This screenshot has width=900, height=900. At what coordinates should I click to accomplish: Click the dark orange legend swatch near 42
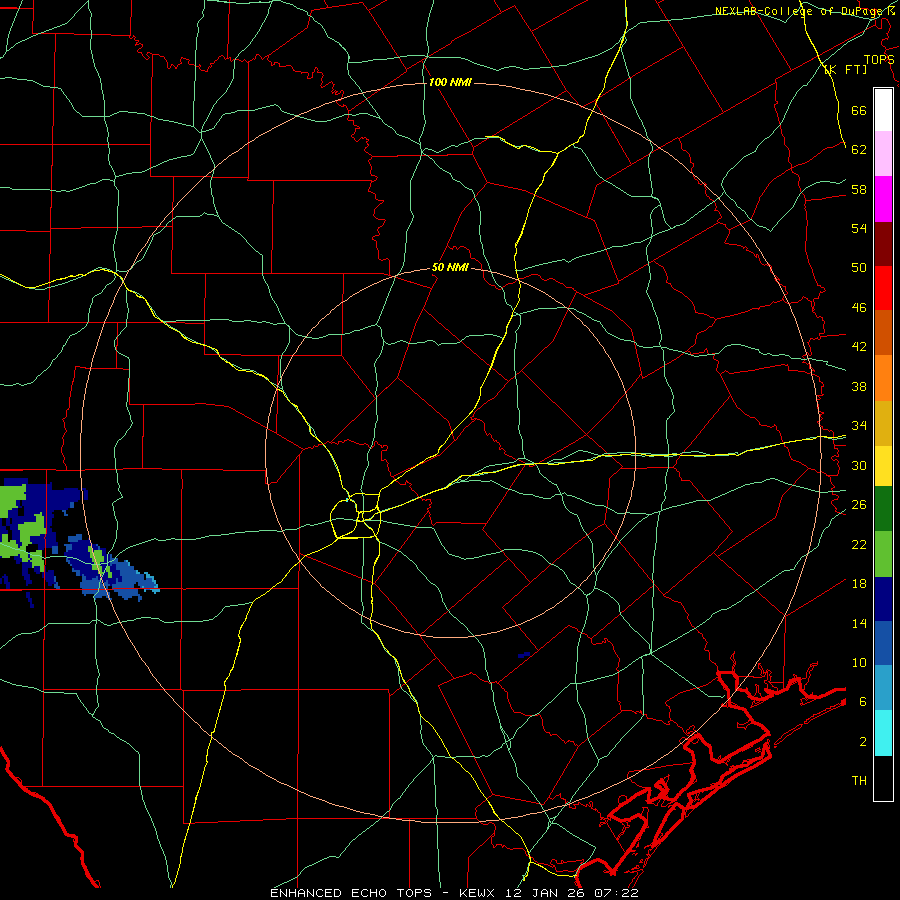coord(883,332)
